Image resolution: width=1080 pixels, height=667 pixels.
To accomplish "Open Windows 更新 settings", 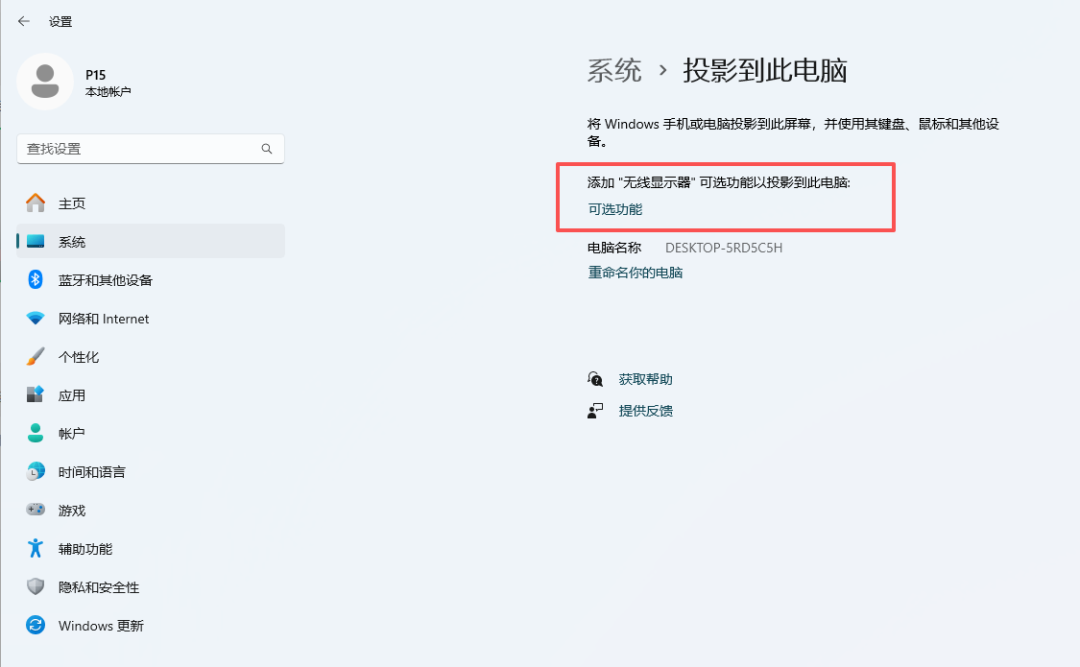I will point(150,626).
